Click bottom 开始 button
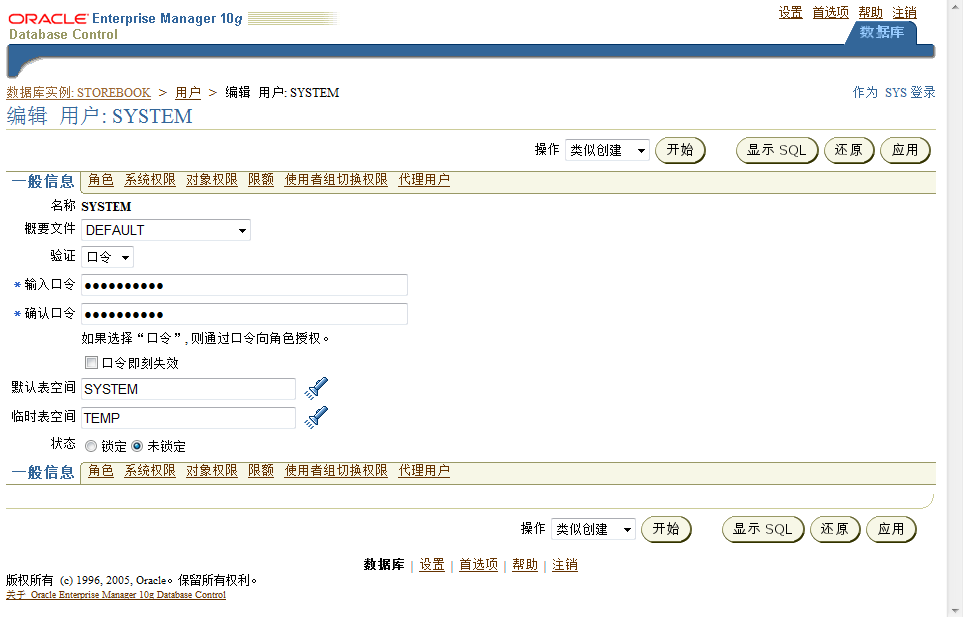Image resolution: width=963 pixels, height=617 pixels. point(666,529)
